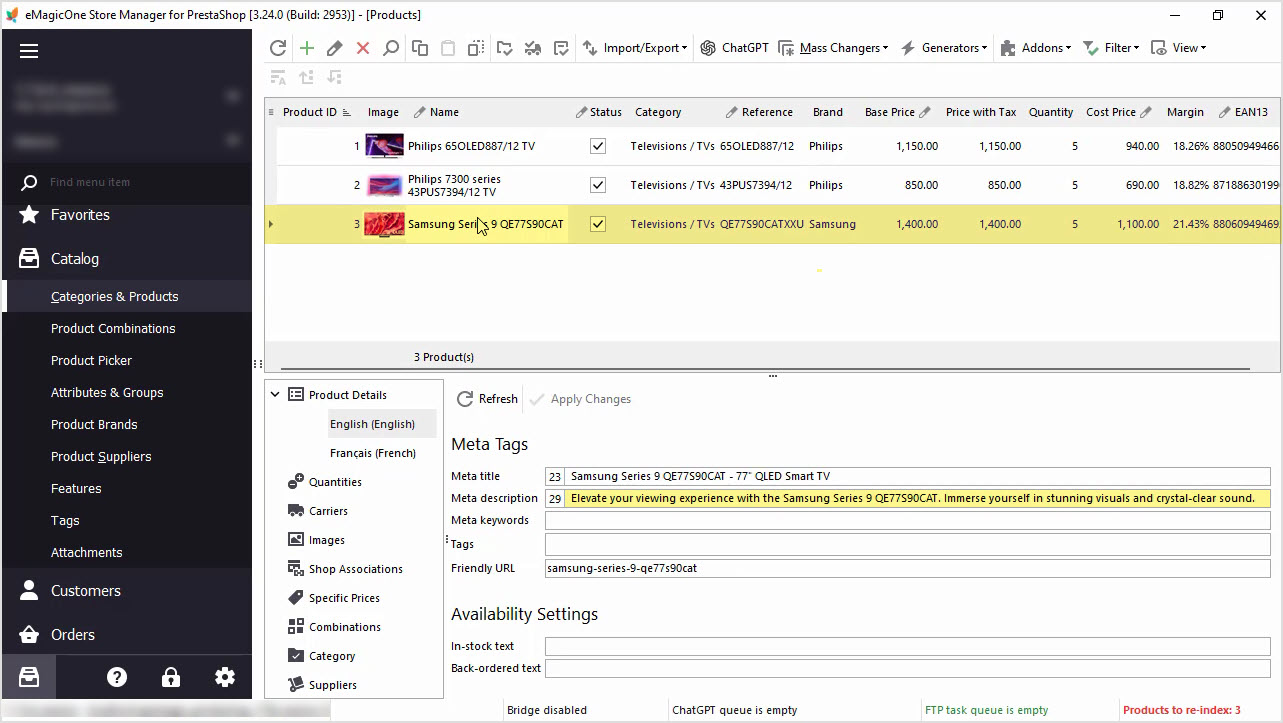Open the Mass Changers dropdown
This screenshot has width=1283, height=723.
(x=834, y=48)
